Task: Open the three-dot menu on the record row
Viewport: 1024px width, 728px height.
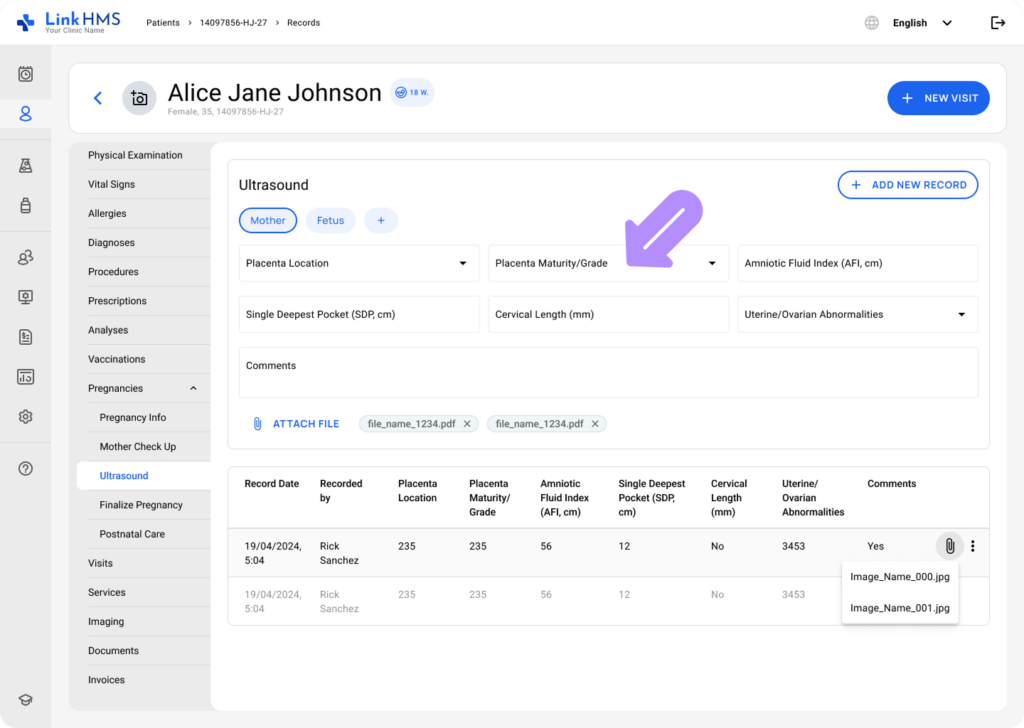Action: [973, 546]
